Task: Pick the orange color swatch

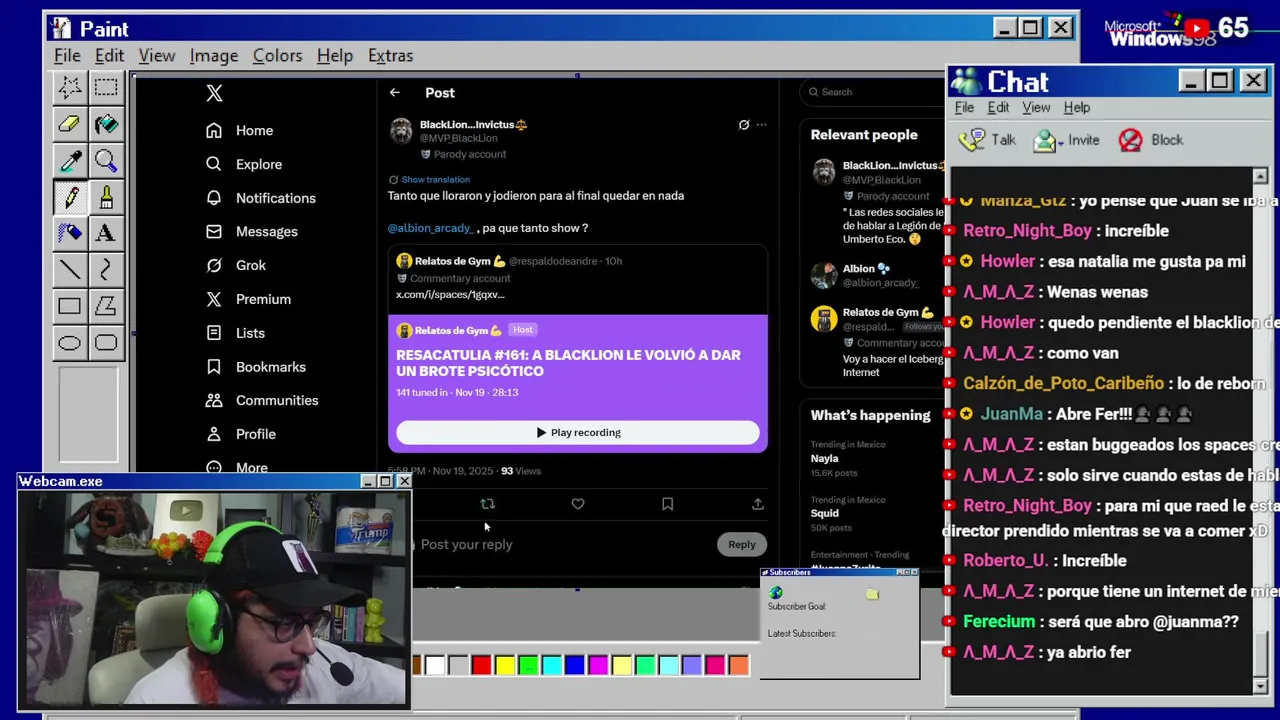Action: pyautogui.click(x=738, y=665)
